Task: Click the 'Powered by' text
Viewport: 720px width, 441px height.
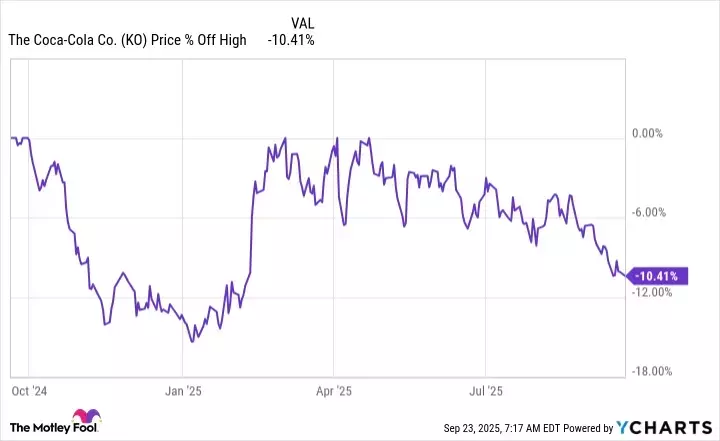Action: [x=597, y=428]
